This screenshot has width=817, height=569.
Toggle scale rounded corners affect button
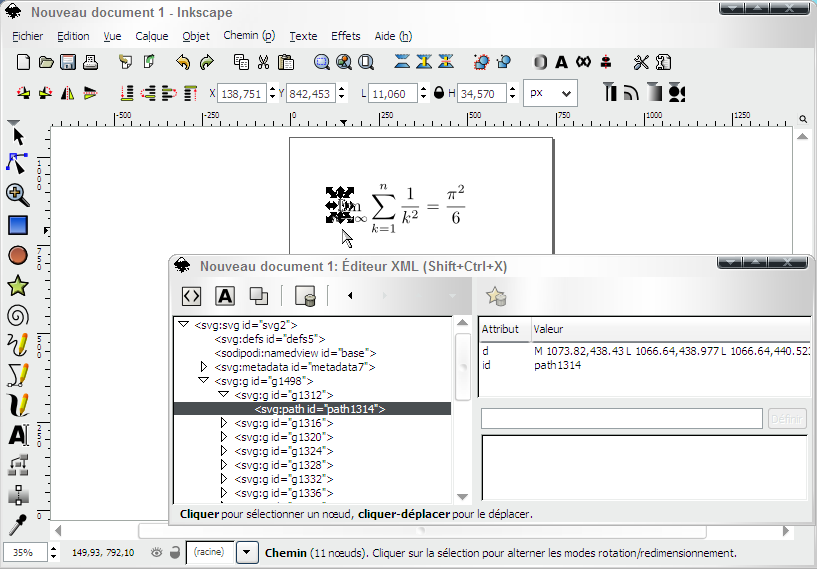[632, 93]
